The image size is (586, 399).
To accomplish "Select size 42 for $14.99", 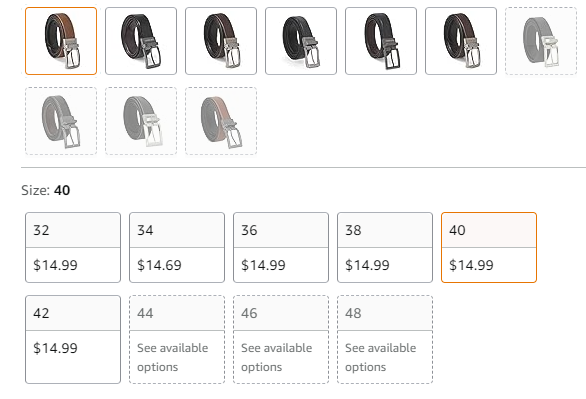I will pyautogui.click(x=73, y=339).
